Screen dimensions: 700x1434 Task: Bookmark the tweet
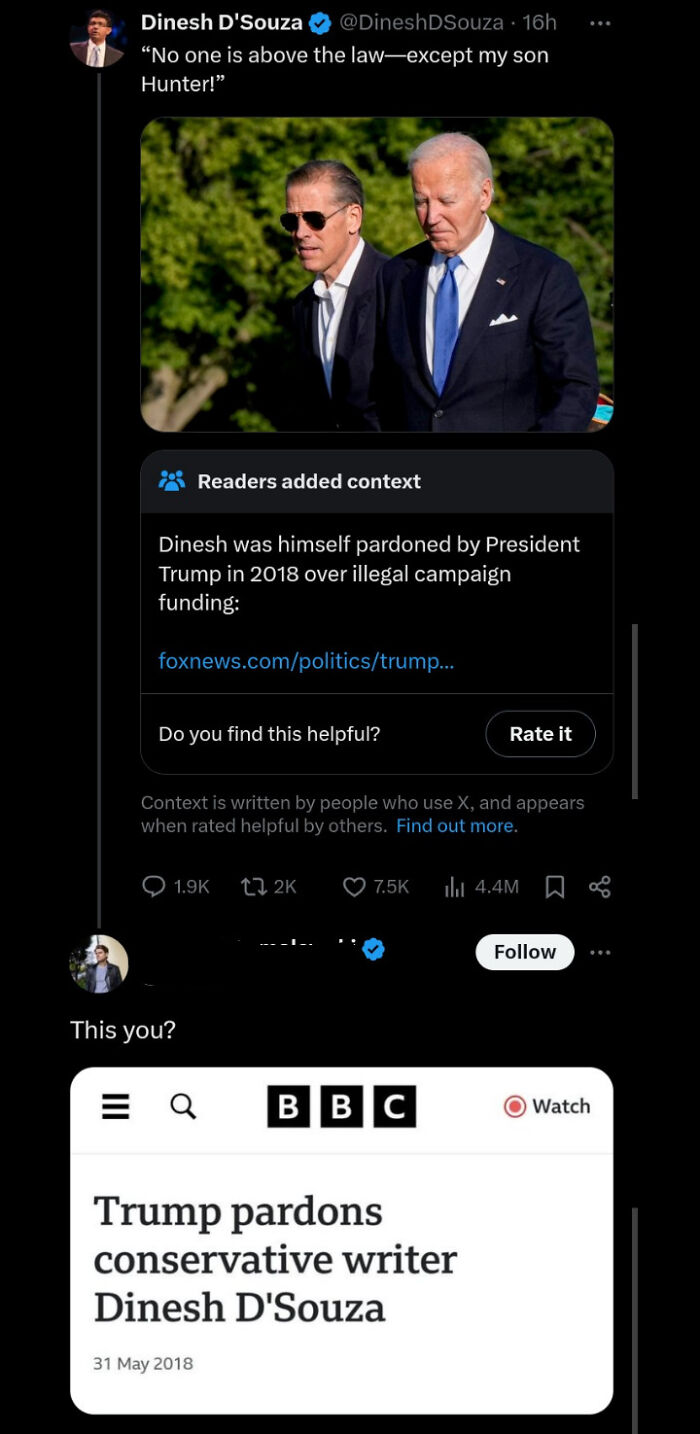[x=555, y=886]
